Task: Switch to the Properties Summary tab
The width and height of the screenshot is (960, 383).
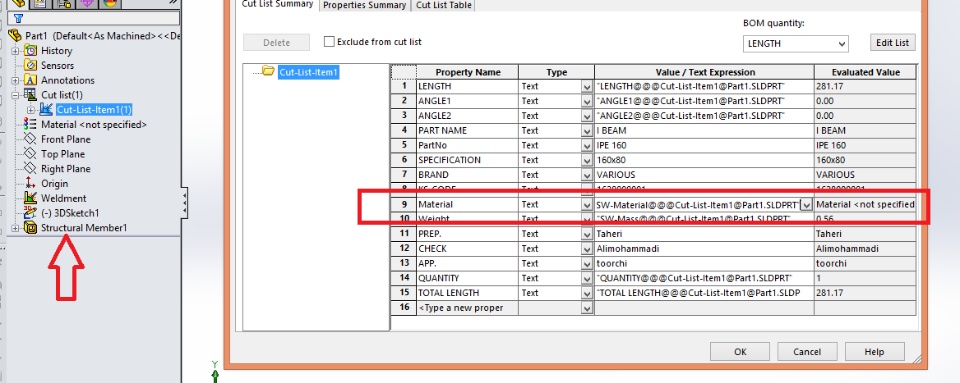Action: (364, 5)
